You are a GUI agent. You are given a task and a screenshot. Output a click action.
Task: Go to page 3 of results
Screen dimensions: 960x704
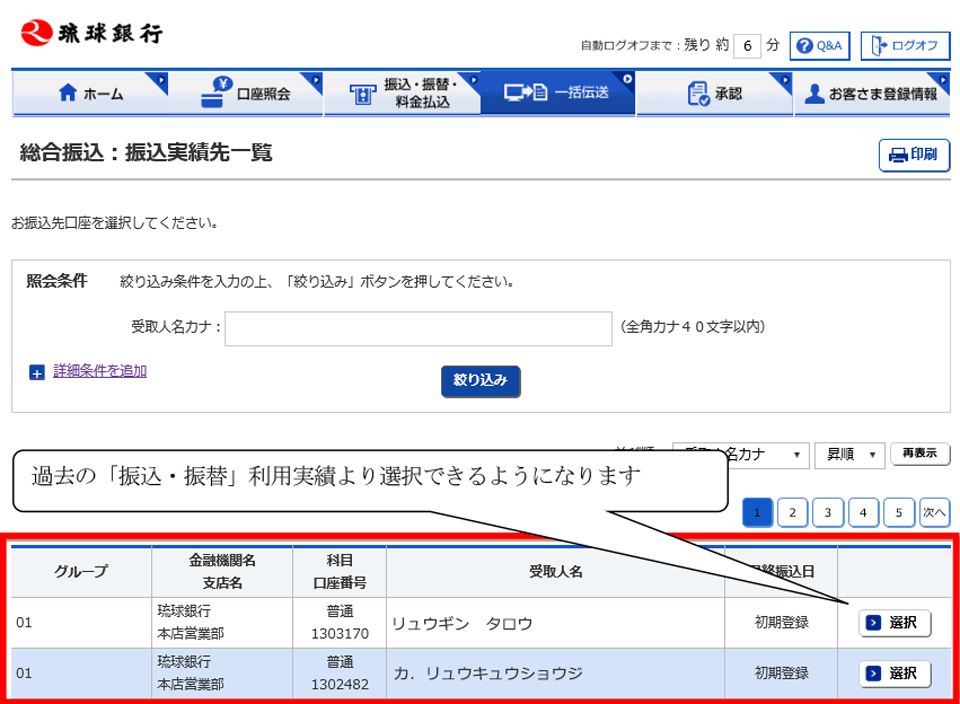827,513
